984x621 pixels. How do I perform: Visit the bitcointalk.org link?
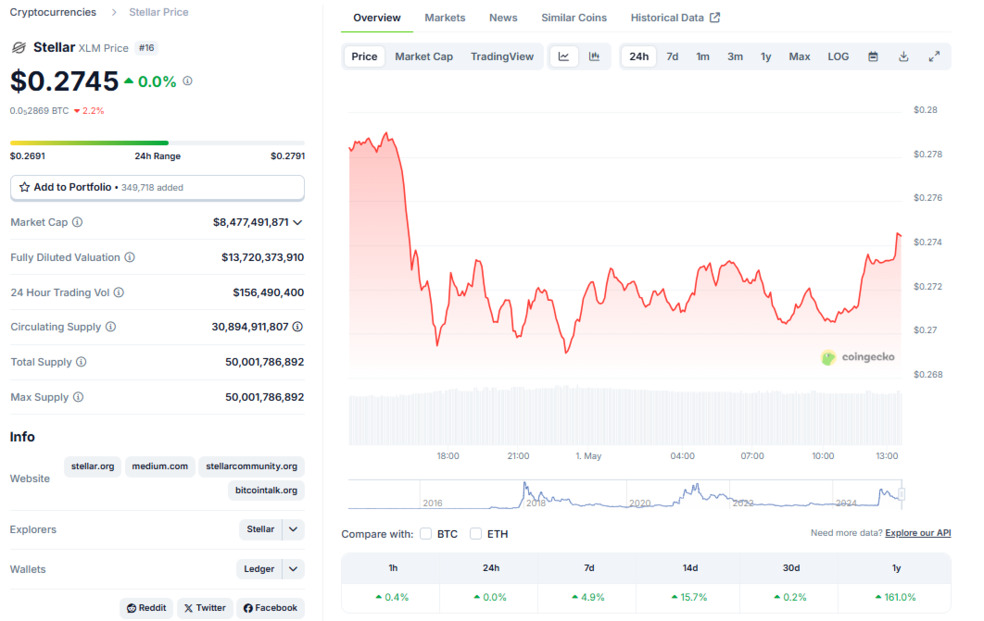click(266, 490)
